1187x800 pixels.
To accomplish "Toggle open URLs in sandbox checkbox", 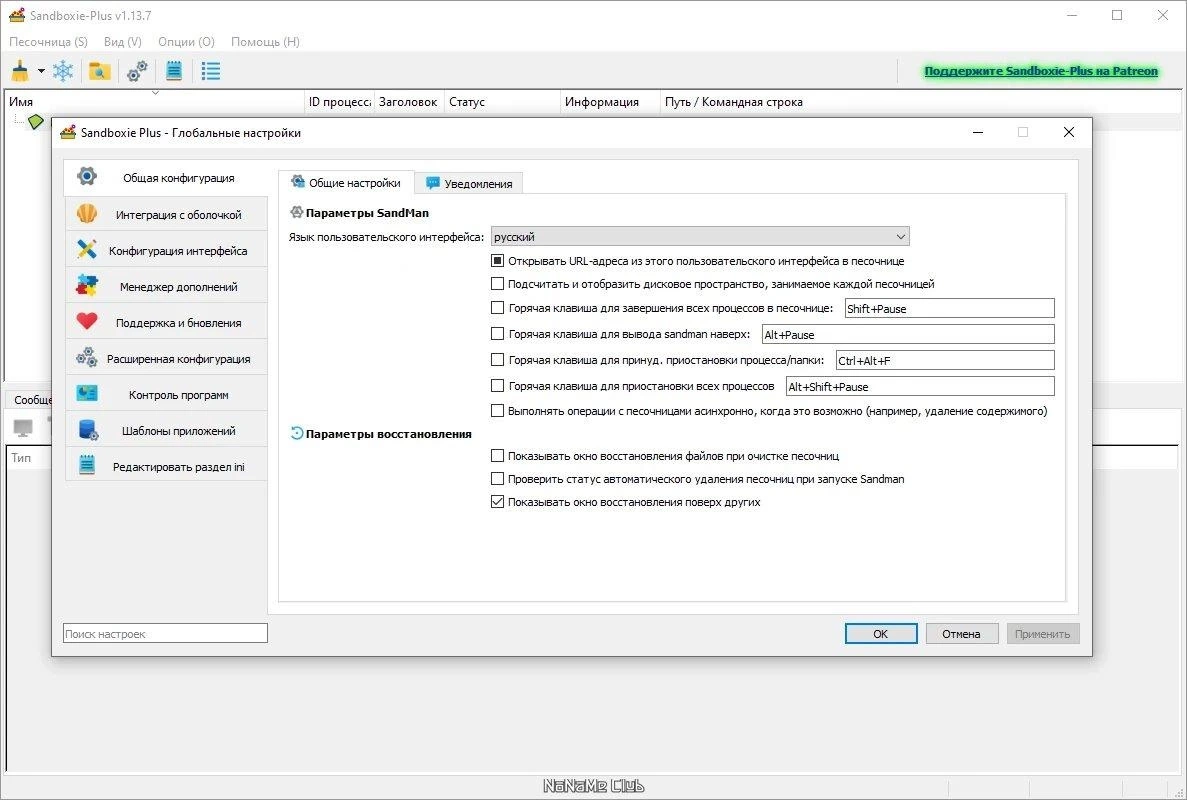I will pos(497,260).
